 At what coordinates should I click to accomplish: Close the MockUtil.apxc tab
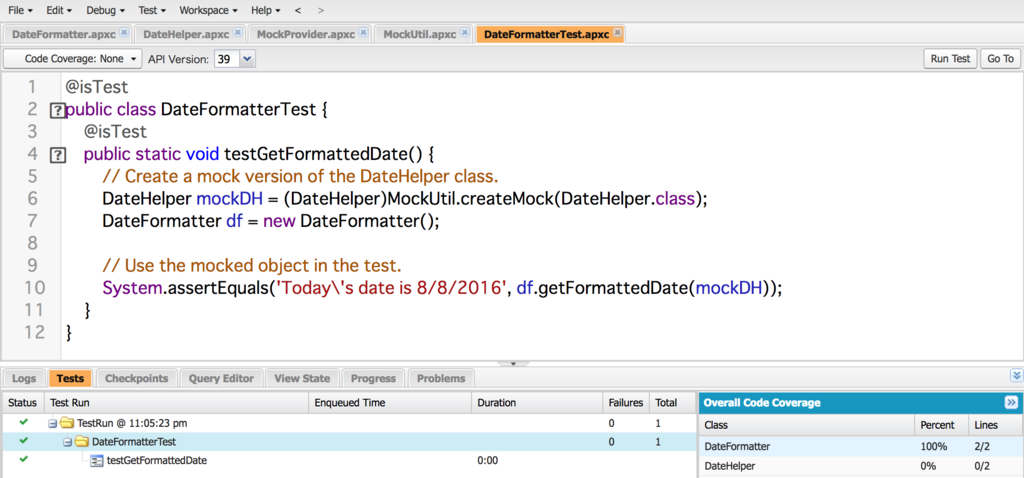pos(464,32)
